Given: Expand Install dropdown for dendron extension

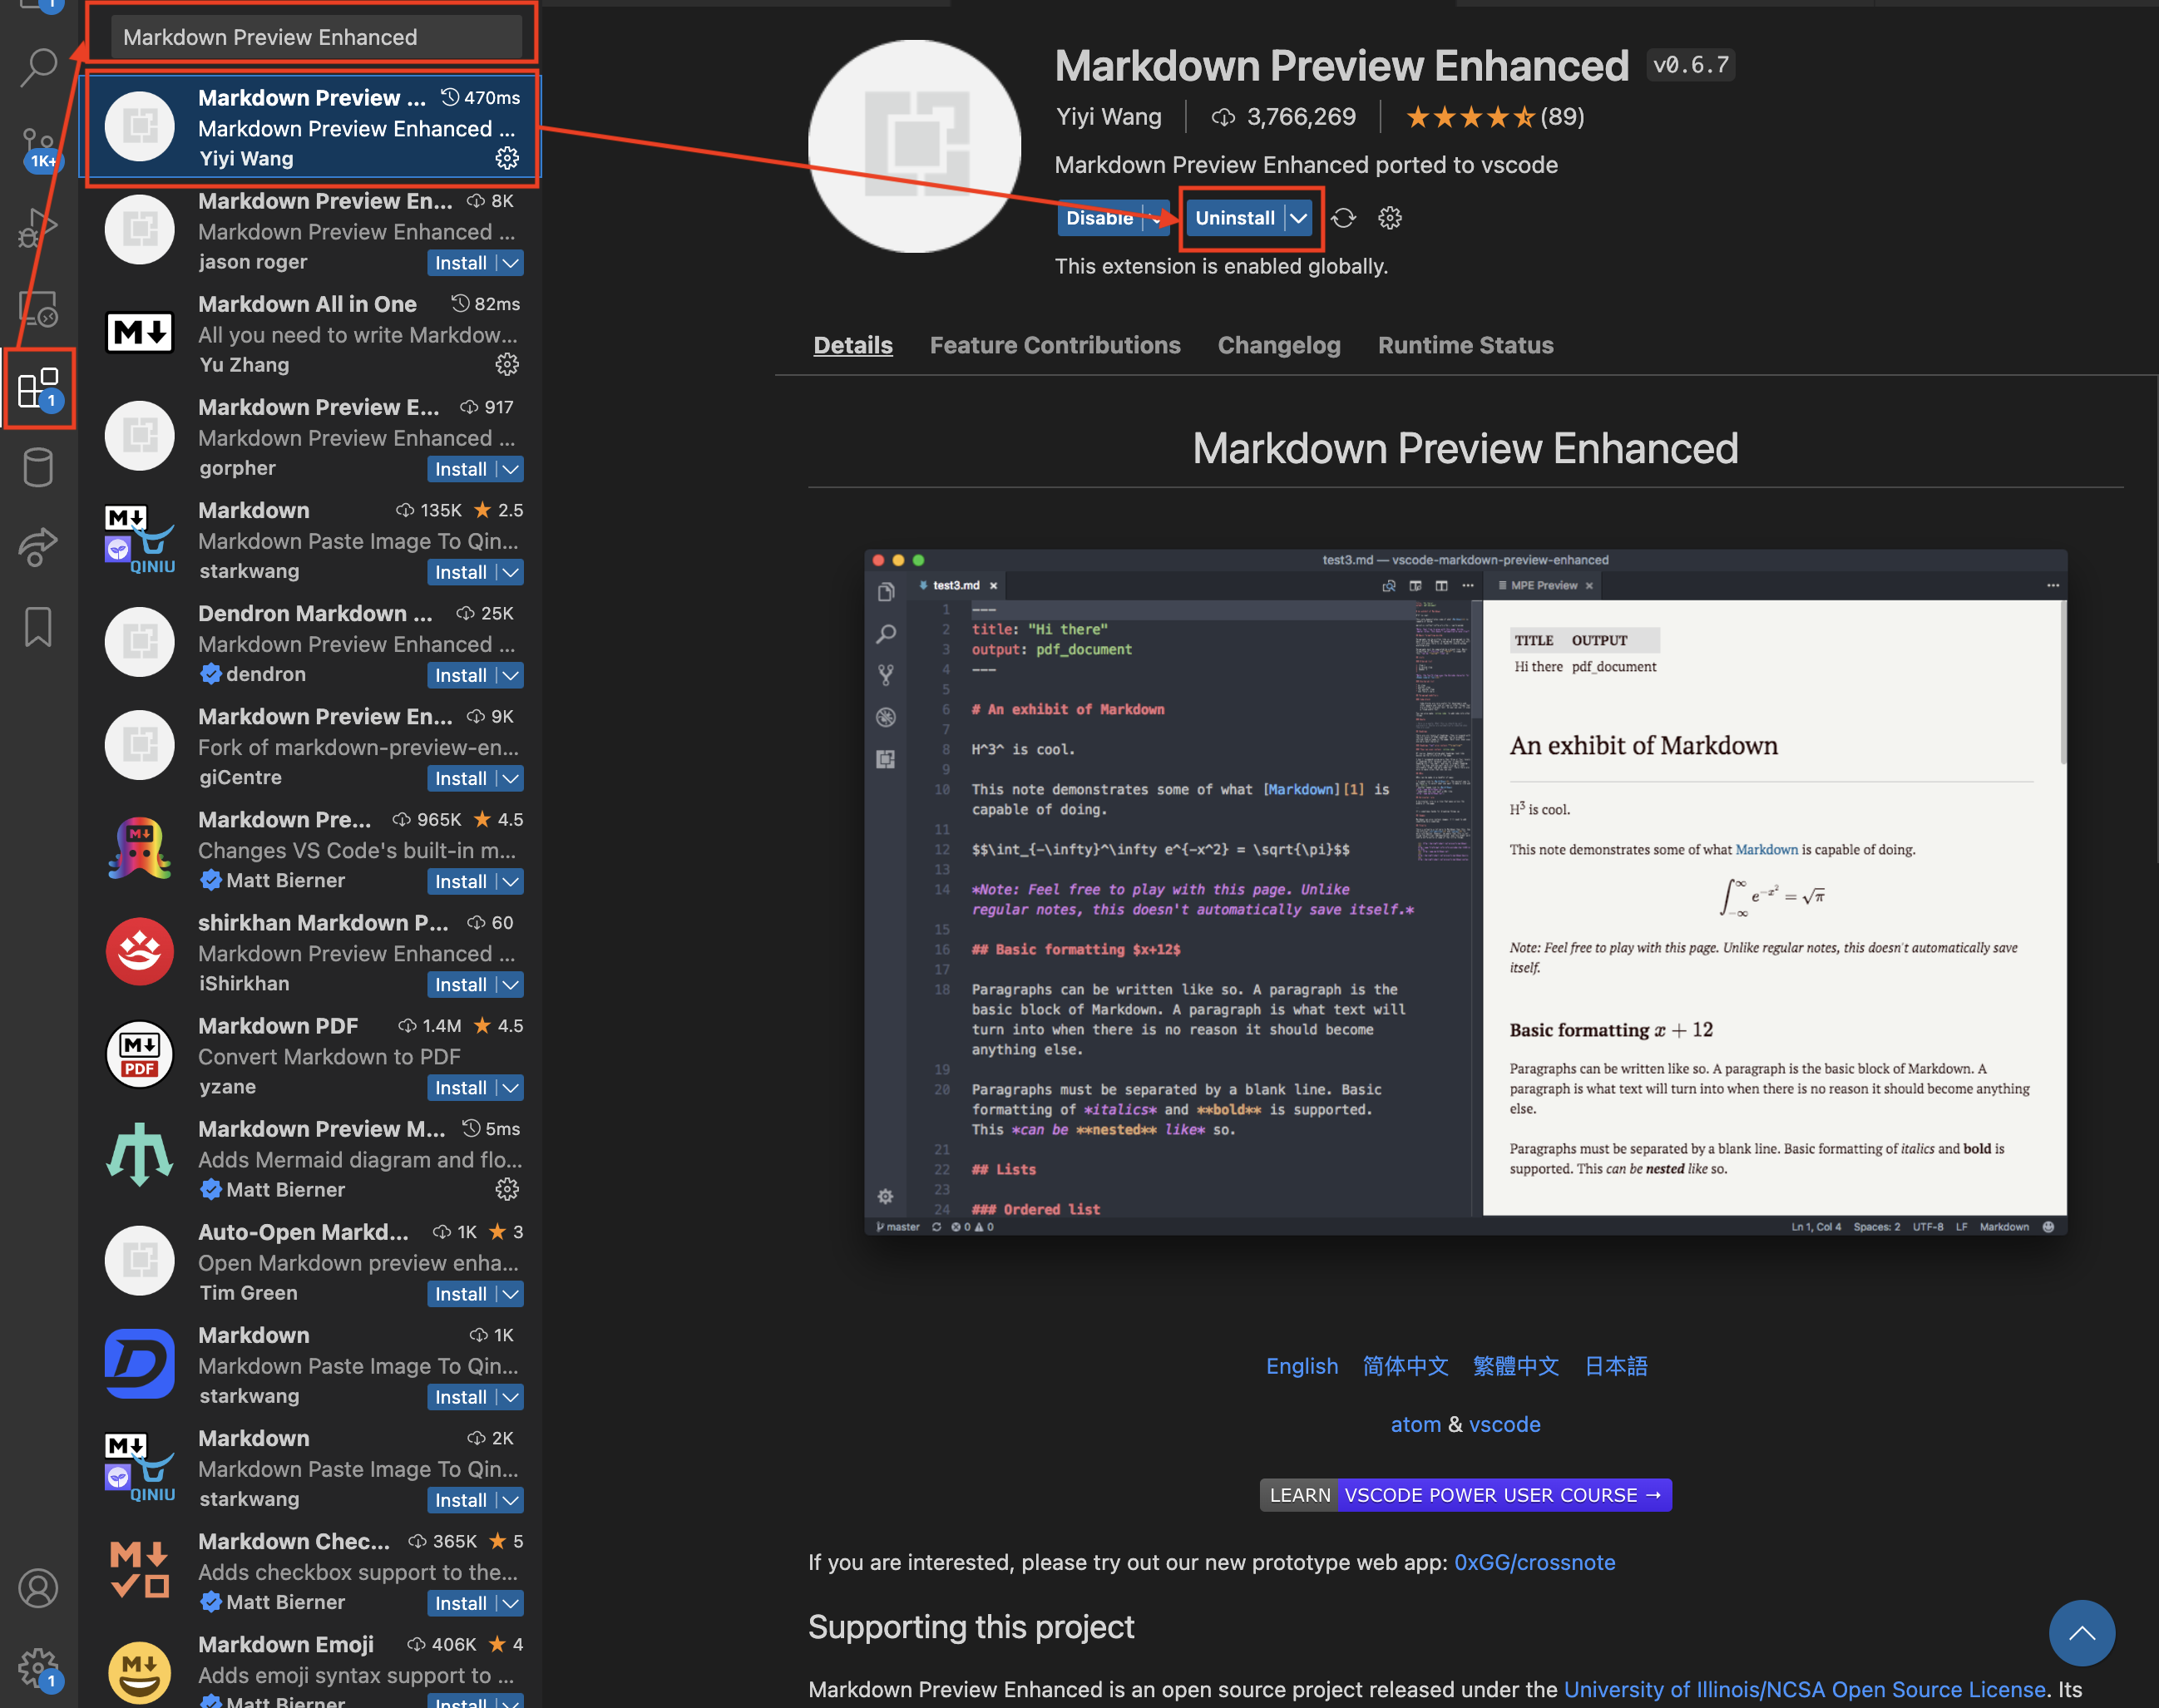Looking at the screenshot, I should pos(510,675).
